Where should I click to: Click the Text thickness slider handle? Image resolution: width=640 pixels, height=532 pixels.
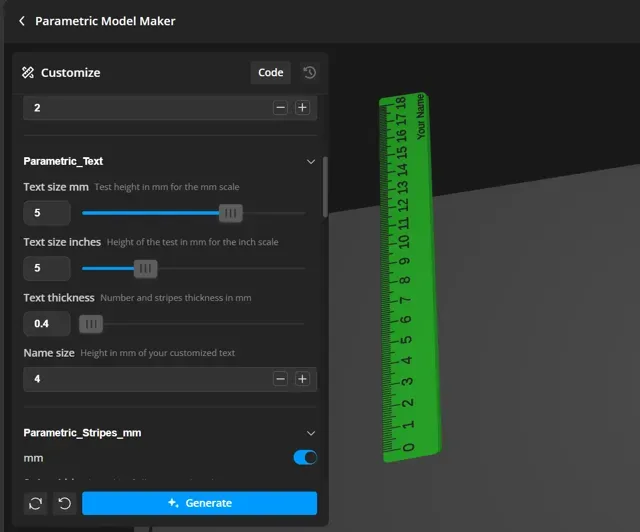click(91, 324)
